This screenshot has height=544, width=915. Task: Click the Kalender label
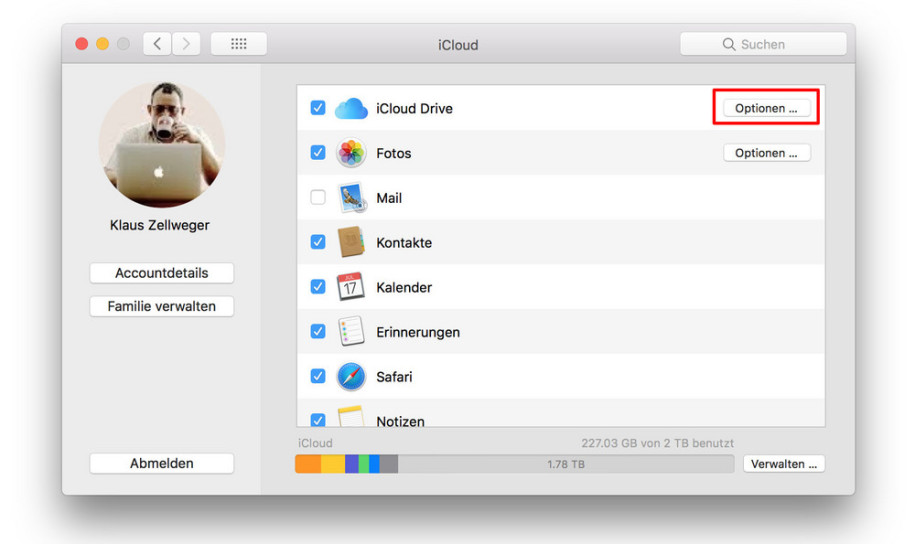404,288
